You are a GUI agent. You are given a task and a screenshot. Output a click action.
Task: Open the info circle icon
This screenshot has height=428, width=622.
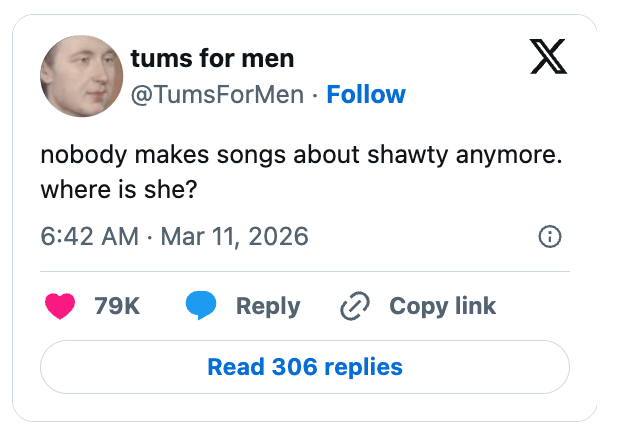coord(549,237)
